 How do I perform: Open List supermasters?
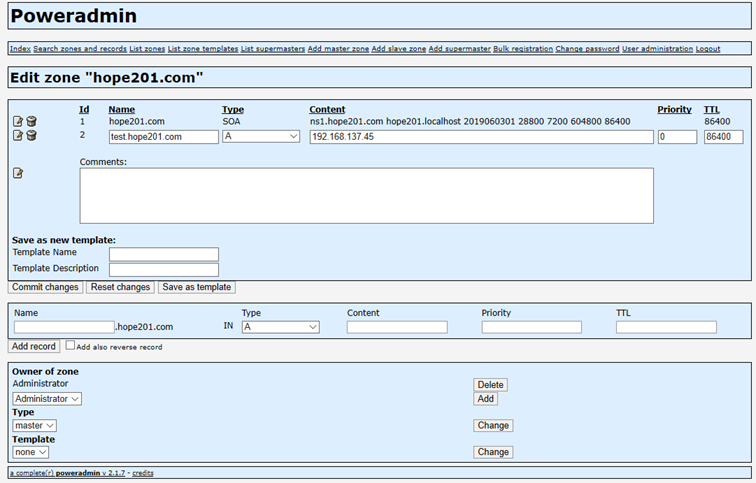(273, 49)
